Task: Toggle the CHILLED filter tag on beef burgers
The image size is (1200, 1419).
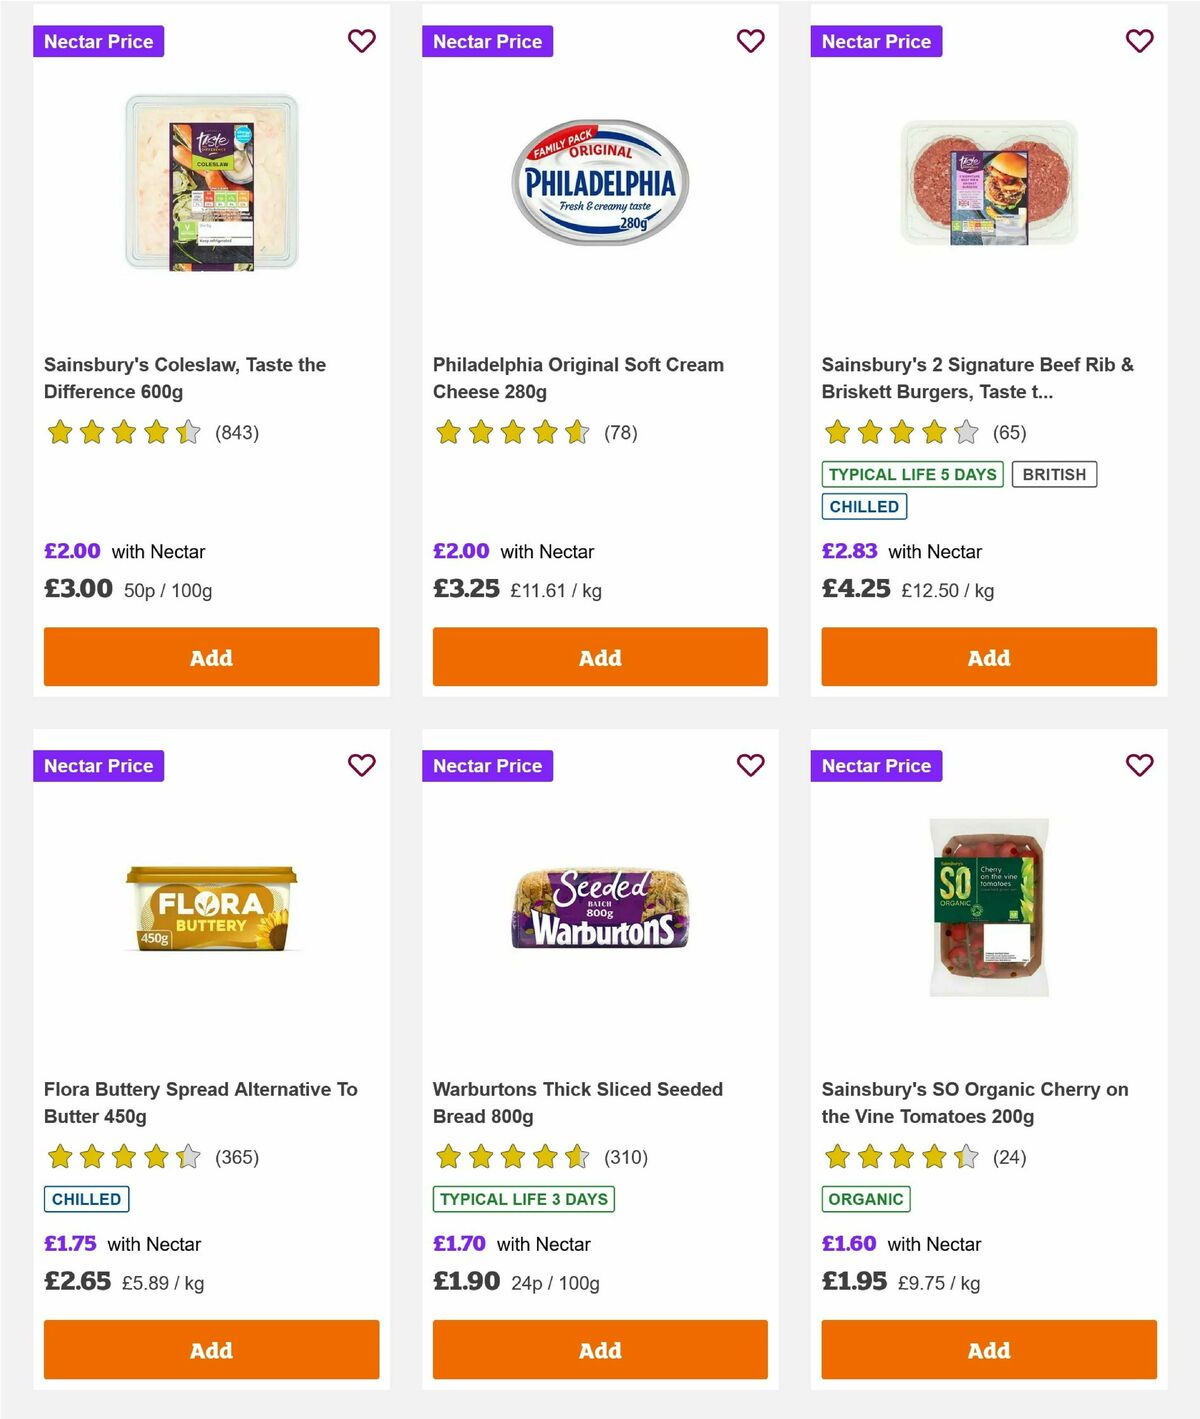Action: click(x=864, y=506)
